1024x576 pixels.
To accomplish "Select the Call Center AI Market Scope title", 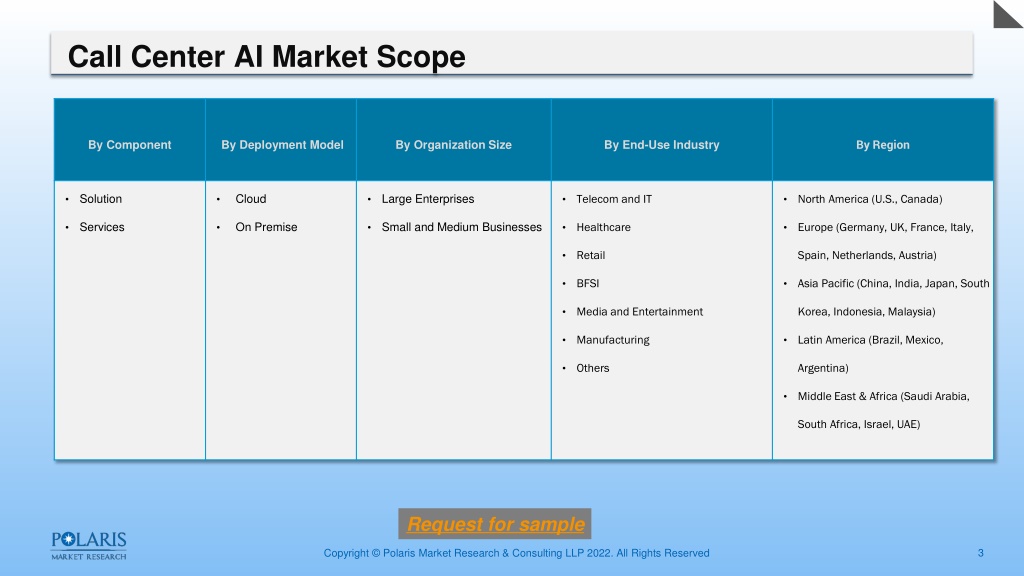I will (x=266, y=56).
